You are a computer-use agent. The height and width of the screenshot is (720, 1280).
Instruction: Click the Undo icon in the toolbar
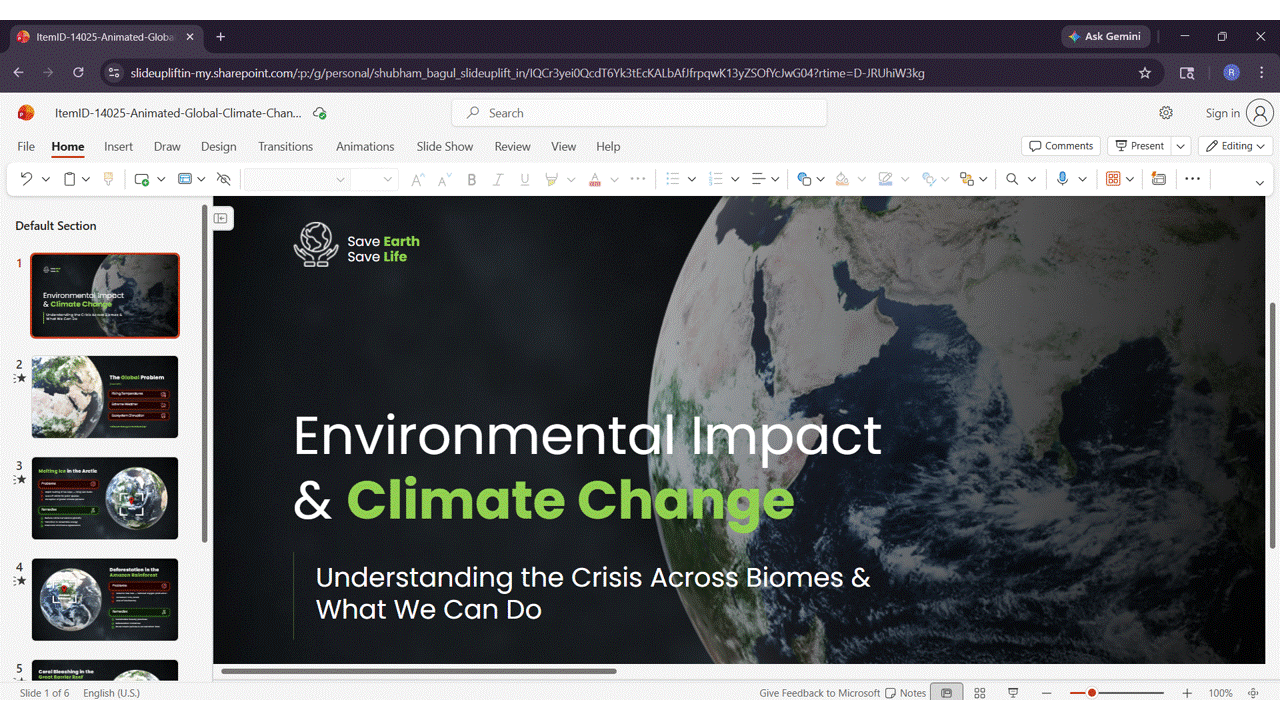[x=26, y=179]
